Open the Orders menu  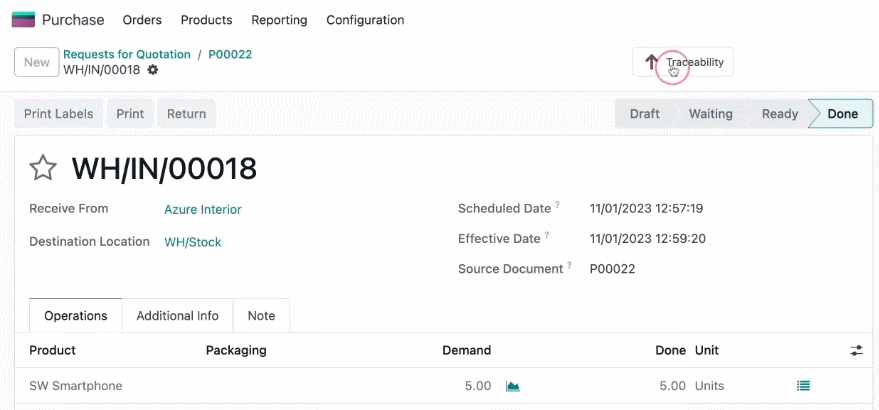(x=142, y=20)
